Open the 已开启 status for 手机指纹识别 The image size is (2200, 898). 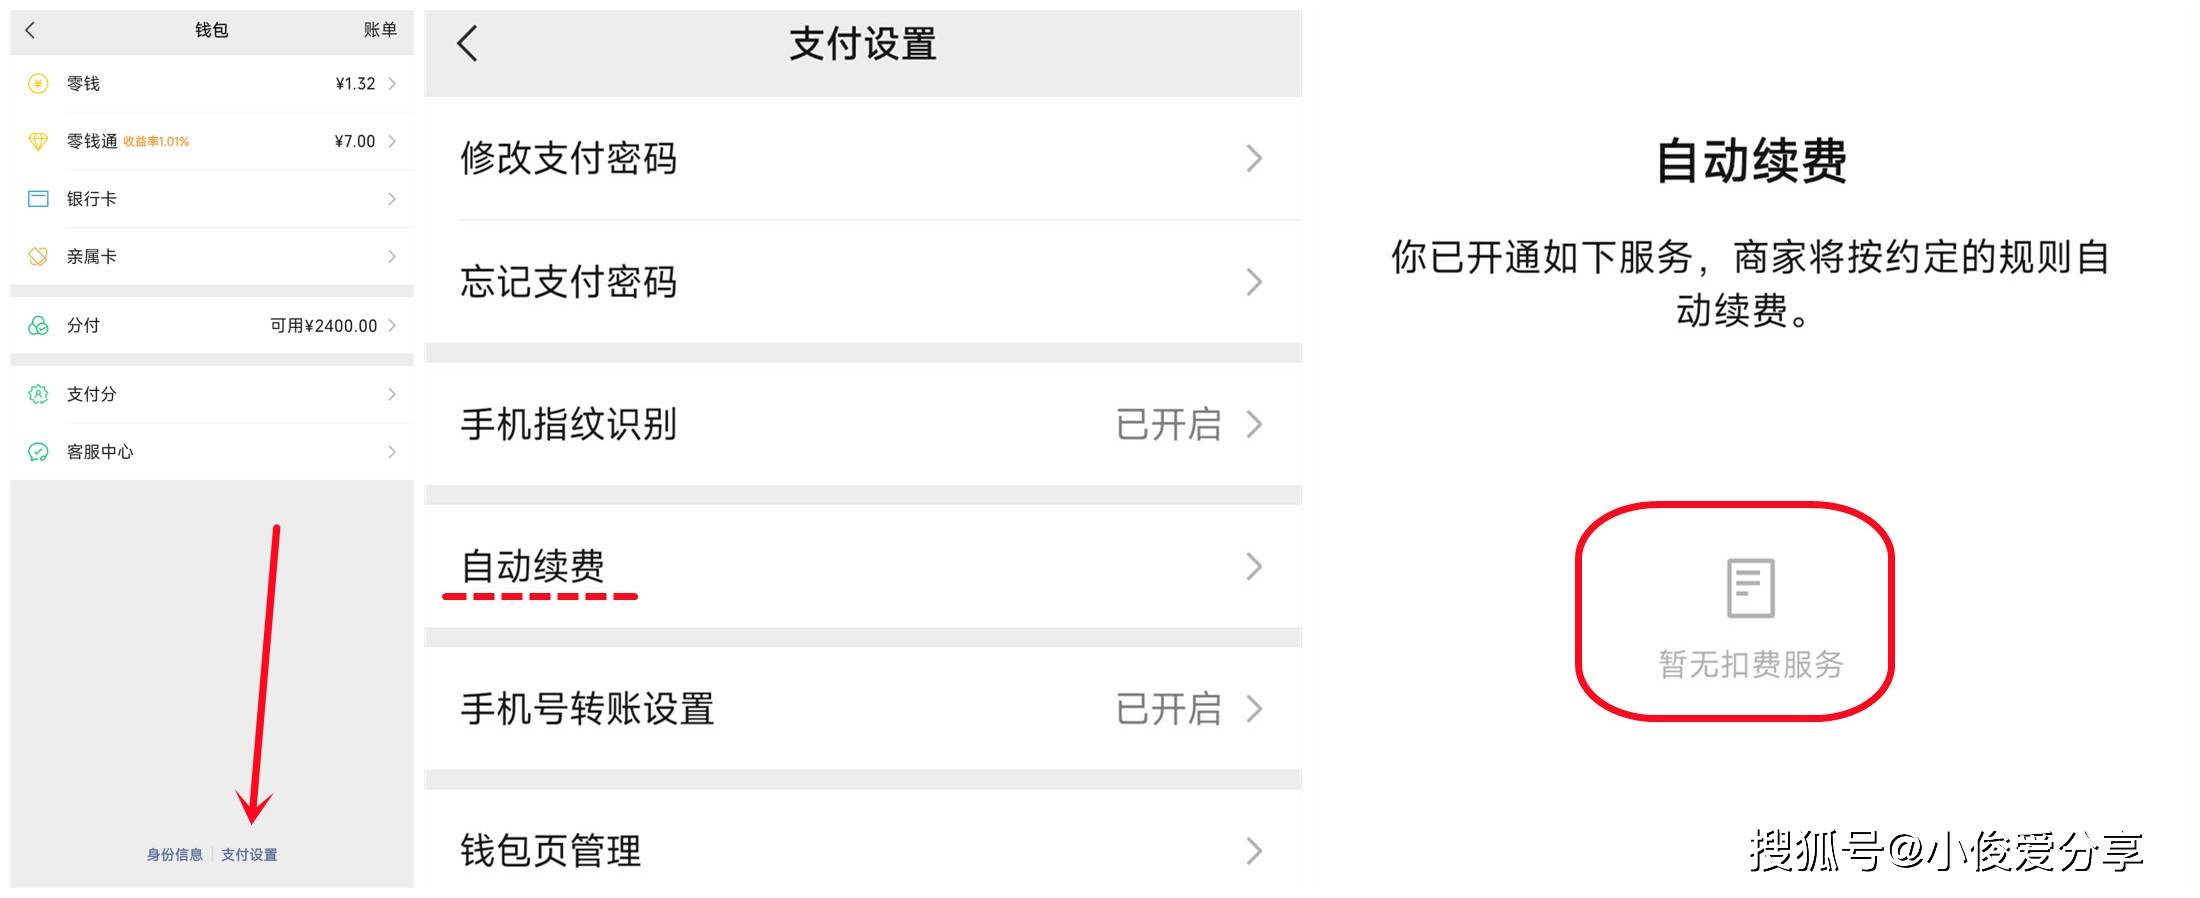pyautogui.click(x=1168, y=425)
